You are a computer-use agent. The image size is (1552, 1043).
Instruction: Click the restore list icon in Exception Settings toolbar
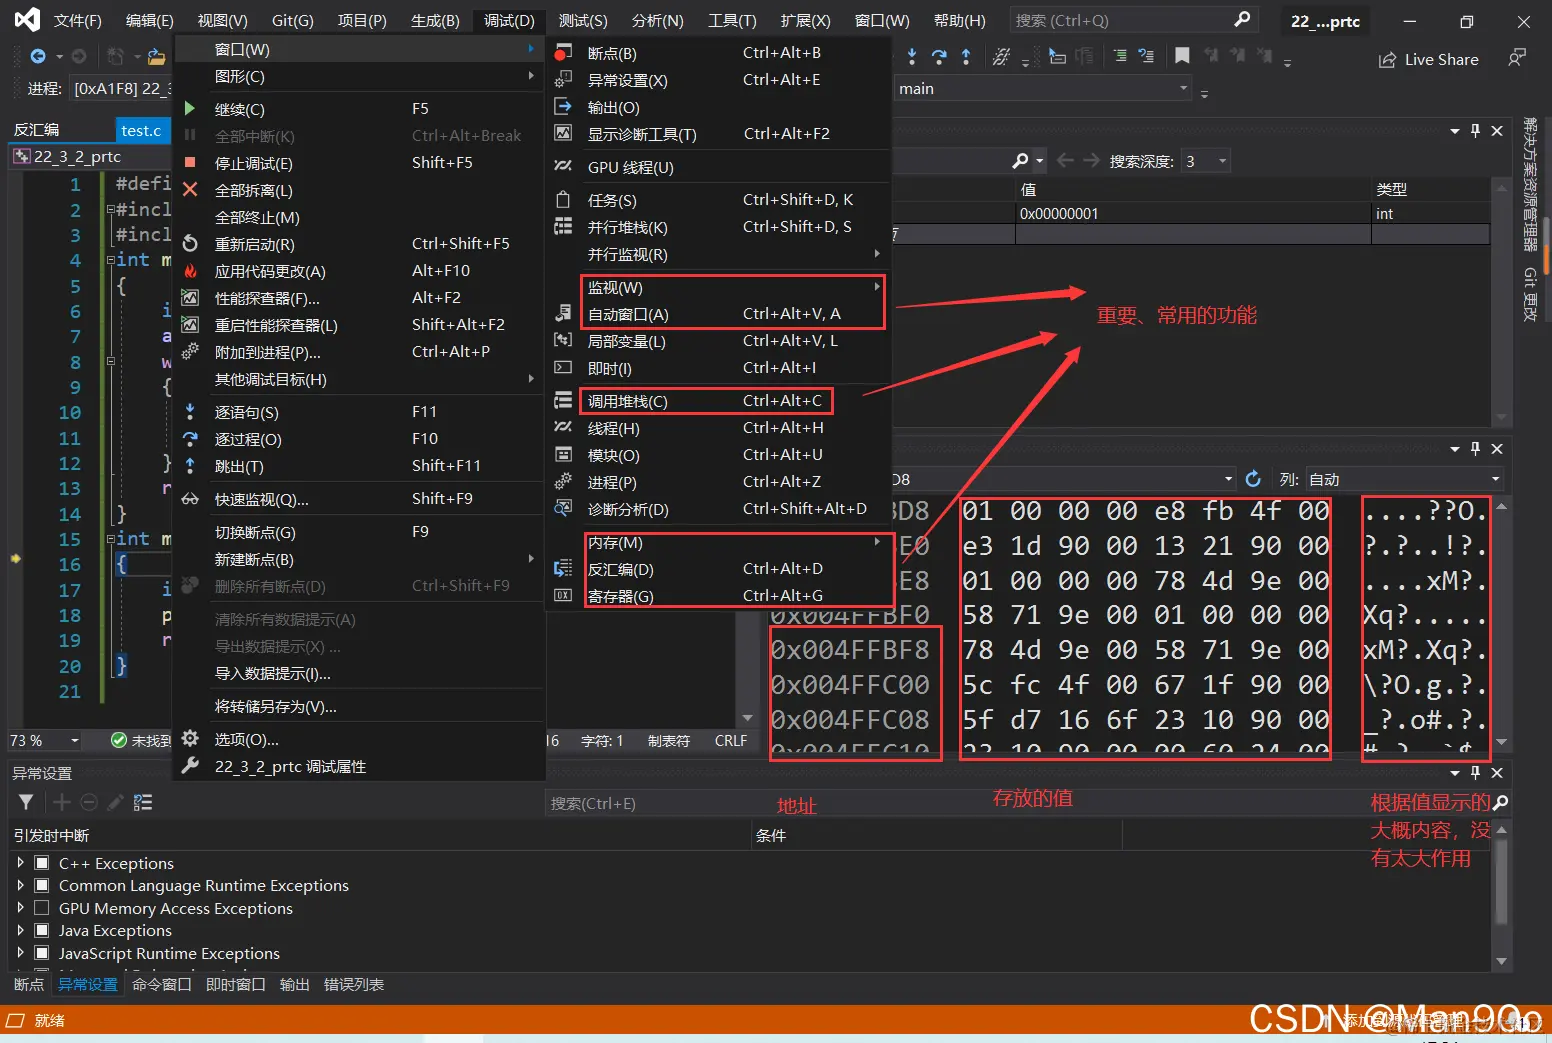pyautogui.click(x=143, y=802)
